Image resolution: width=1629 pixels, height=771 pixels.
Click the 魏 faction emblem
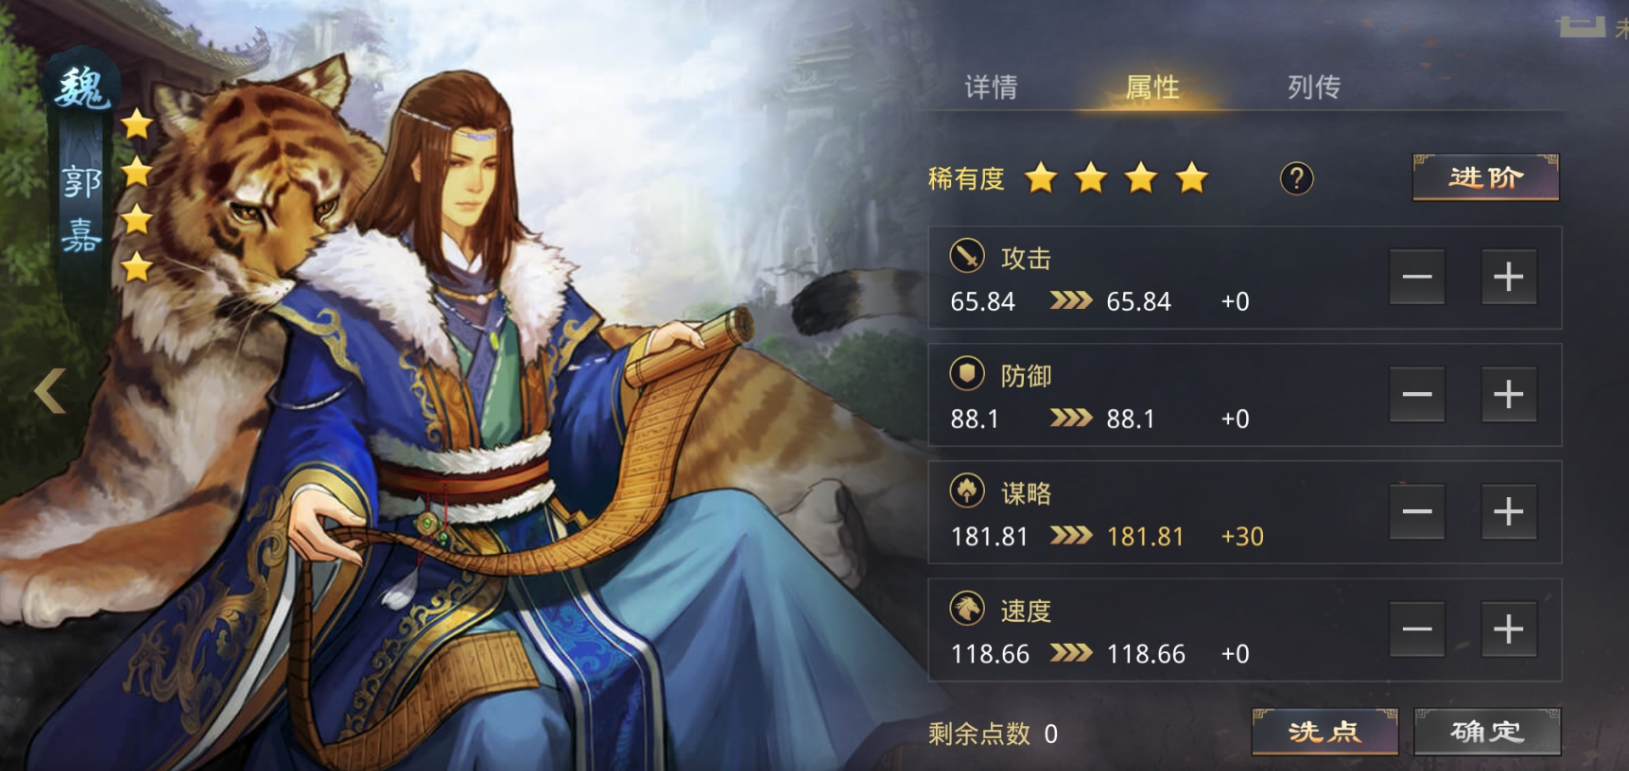click(81, 89)
